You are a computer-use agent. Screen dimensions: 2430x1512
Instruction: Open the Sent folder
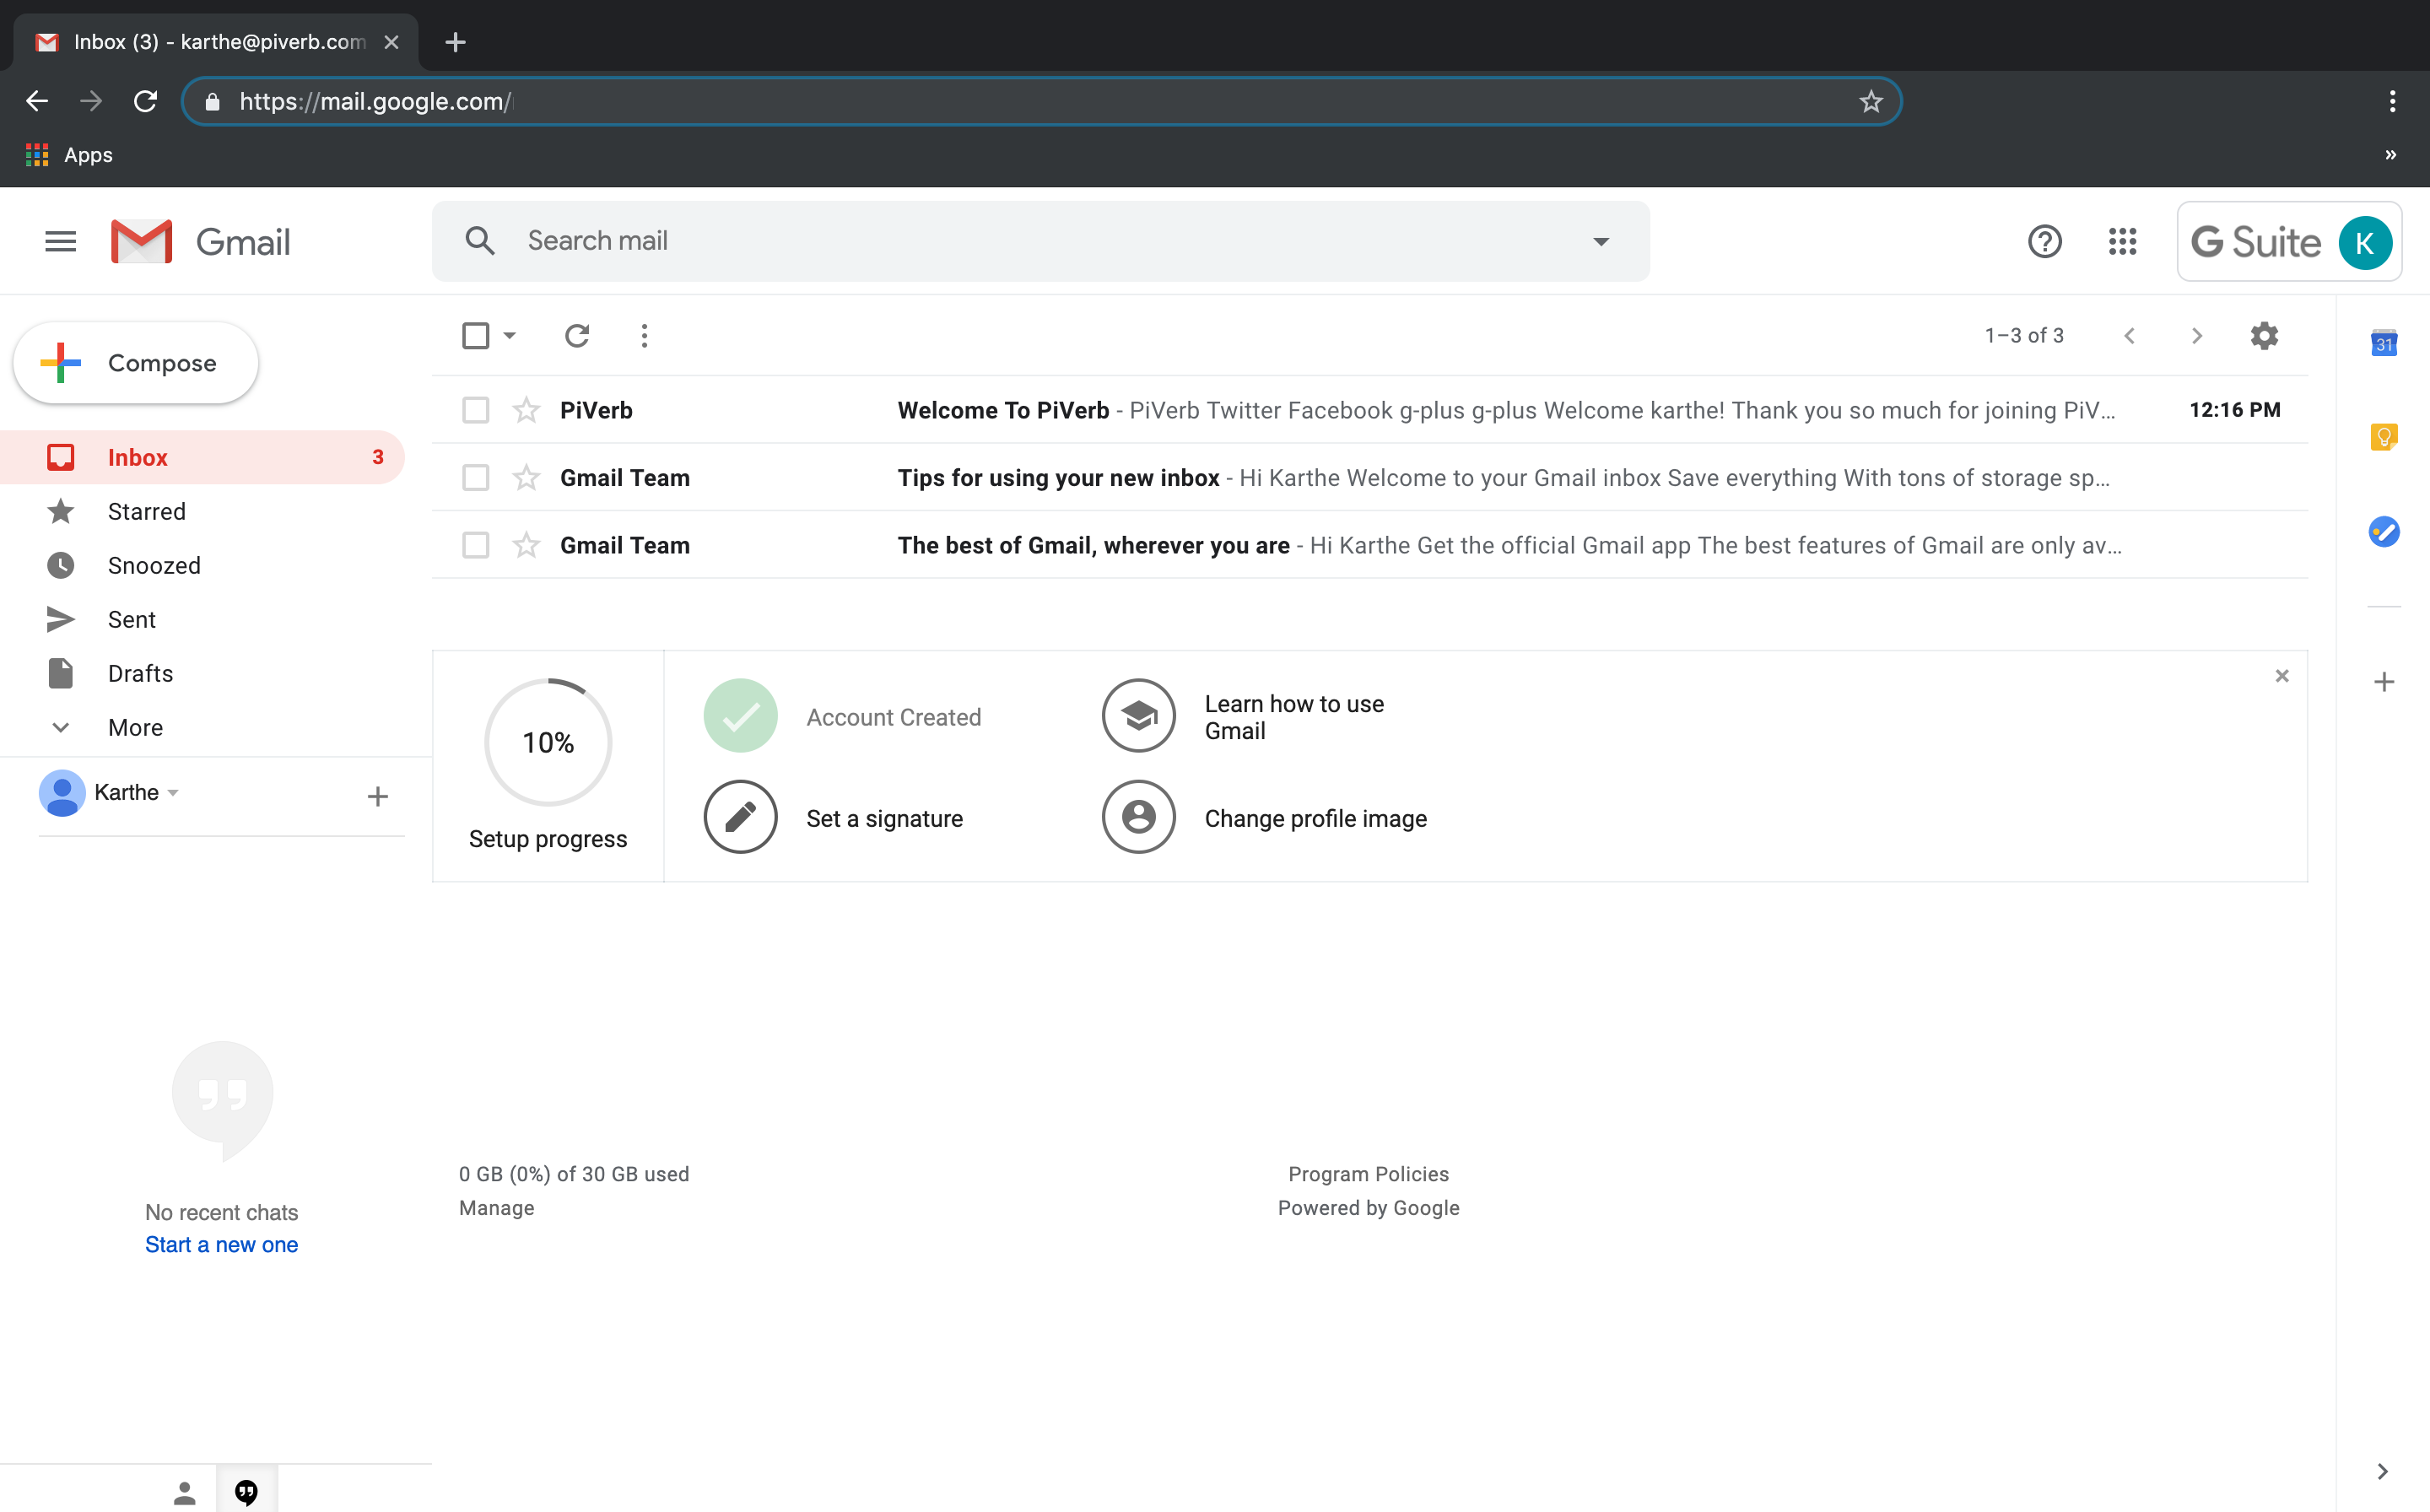click(202, 619)
